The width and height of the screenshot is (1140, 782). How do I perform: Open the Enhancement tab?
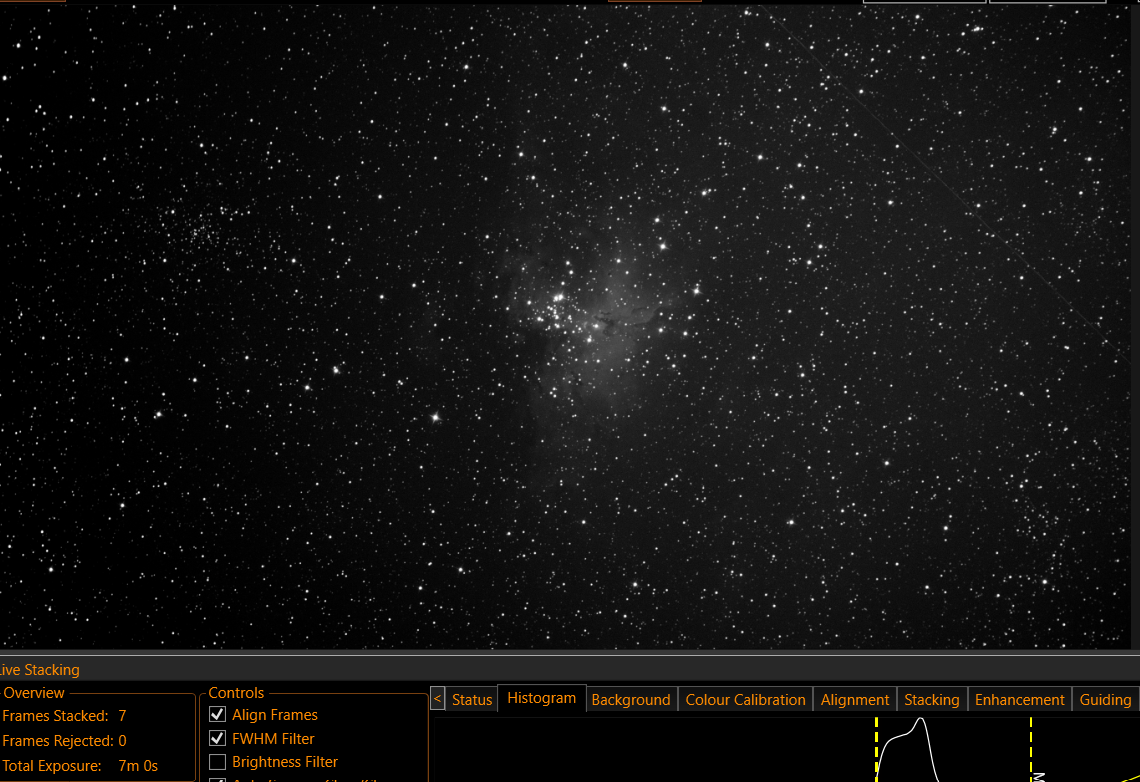click(x=1019, y=699)
